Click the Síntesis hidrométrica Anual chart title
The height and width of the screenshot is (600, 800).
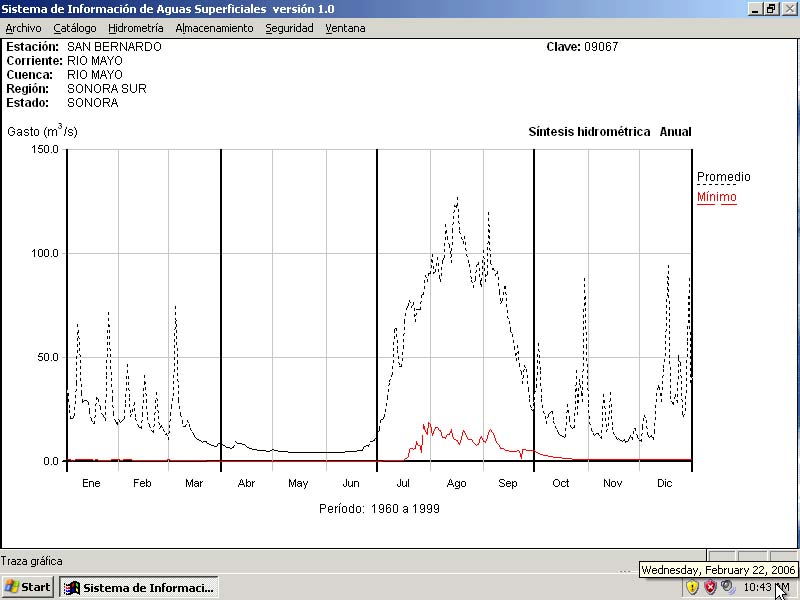(609, 132)
